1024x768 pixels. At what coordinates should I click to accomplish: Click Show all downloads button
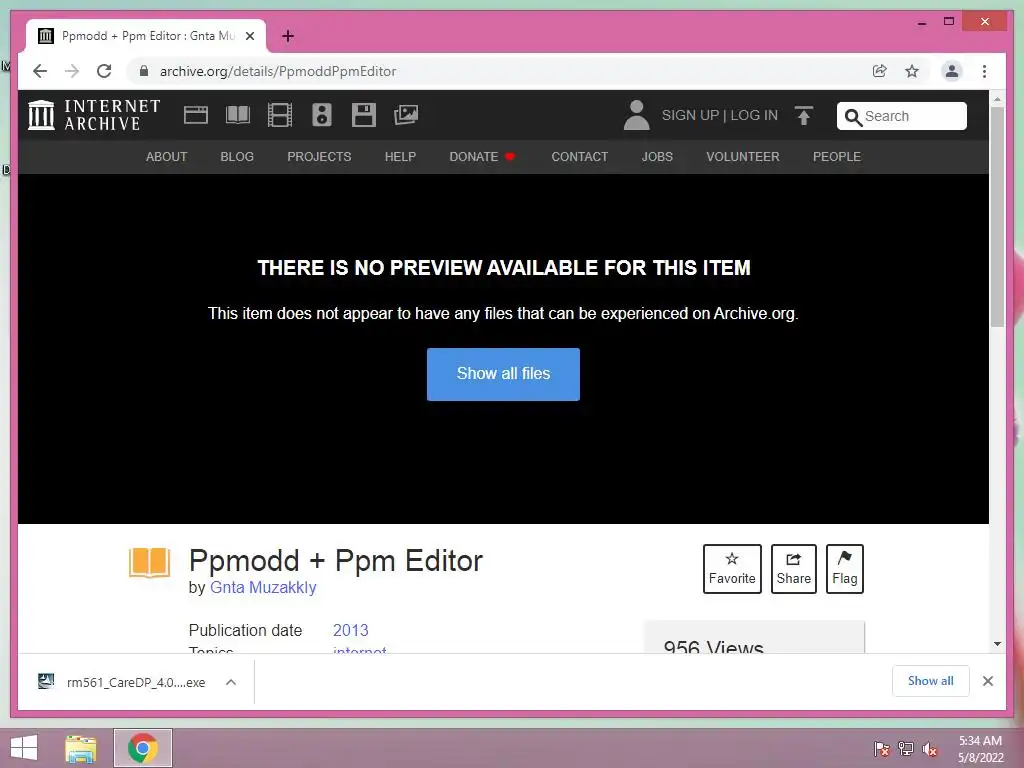[931, 681]
